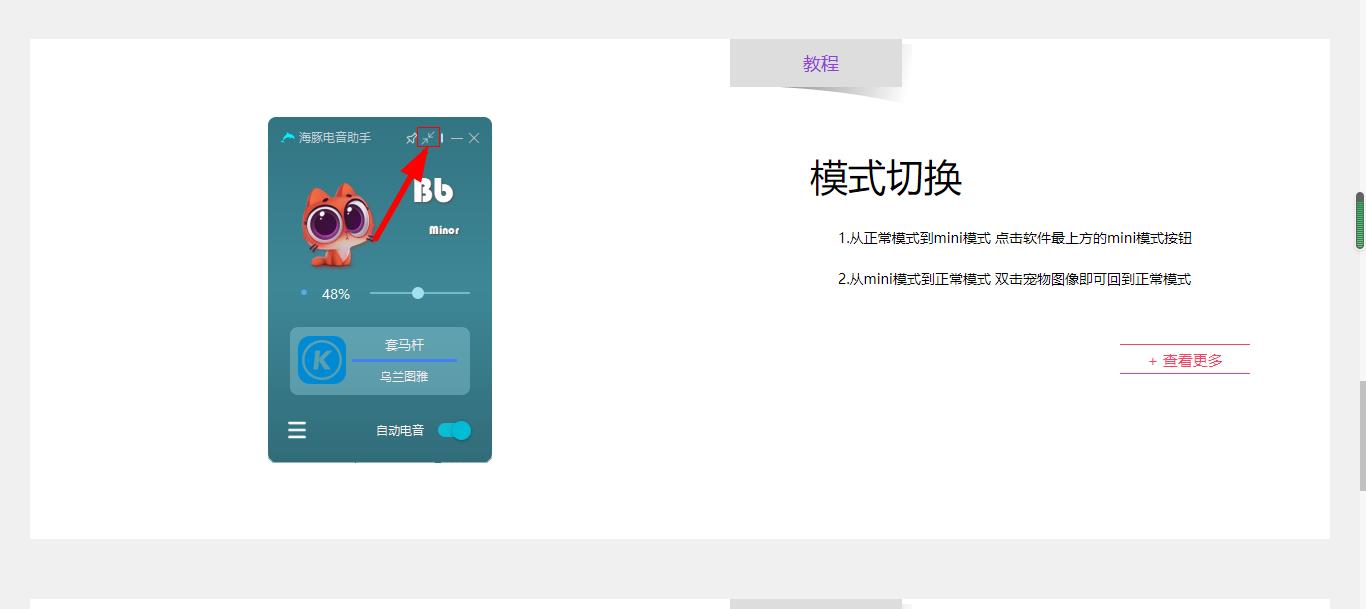The height and width of the screenshot is (609, 1366).
Task: Click the 48% volume slider handle
Action: tap(418, 293)
